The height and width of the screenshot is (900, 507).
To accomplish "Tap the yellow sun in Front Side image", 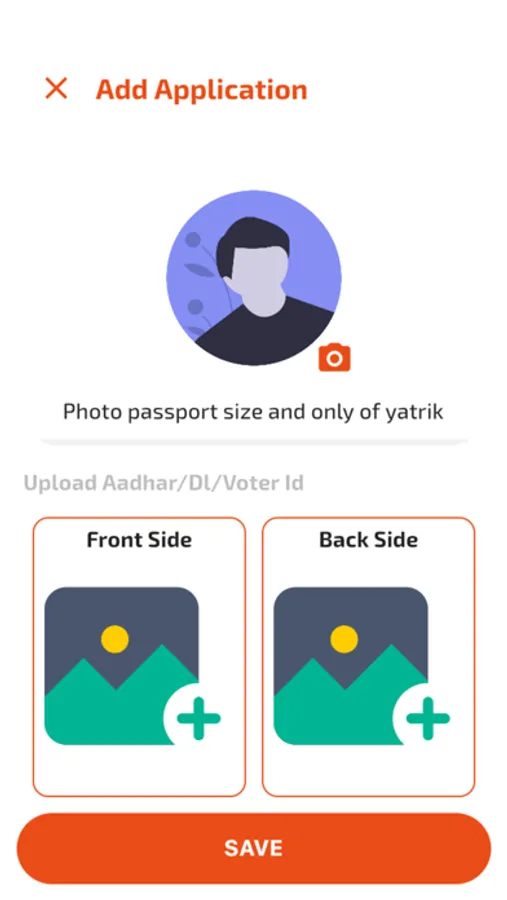I will (x=115, y=639).
